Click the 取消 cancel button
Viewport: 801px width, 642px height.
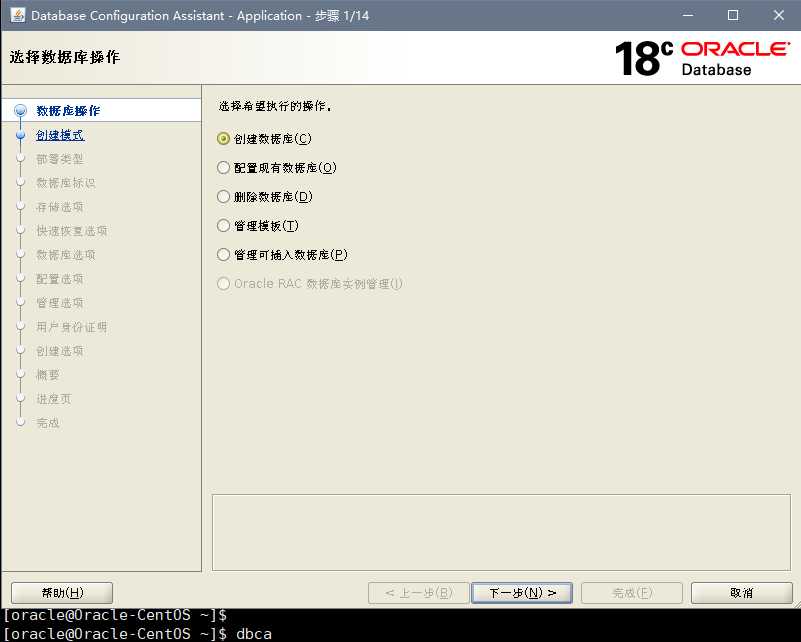(741, 593)
